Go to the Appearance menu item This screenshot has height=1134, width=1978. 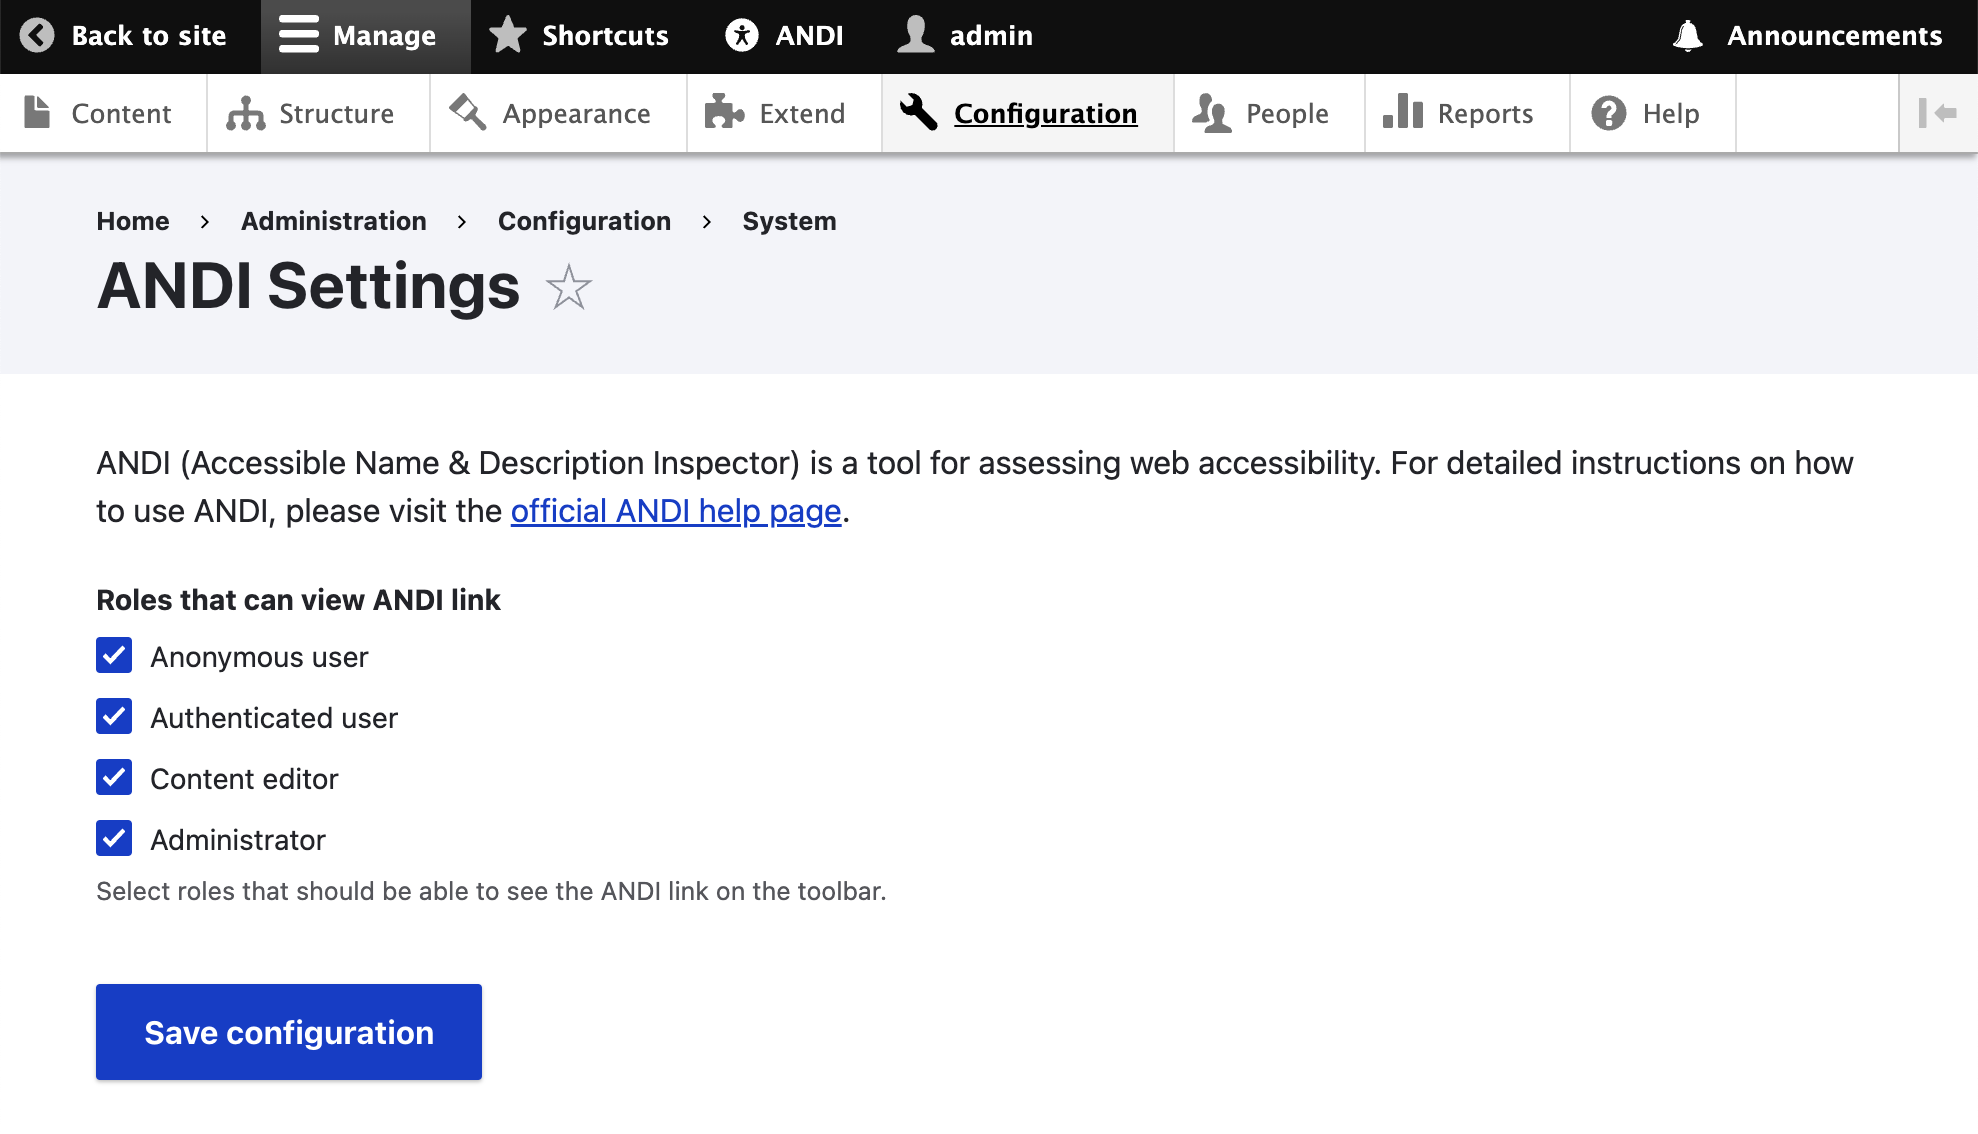click(551, 114)
